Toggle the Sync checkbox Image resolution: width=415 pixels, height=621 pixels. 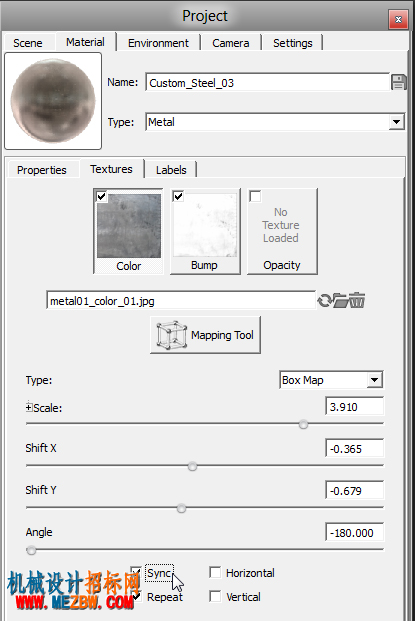tap(135, 572)
